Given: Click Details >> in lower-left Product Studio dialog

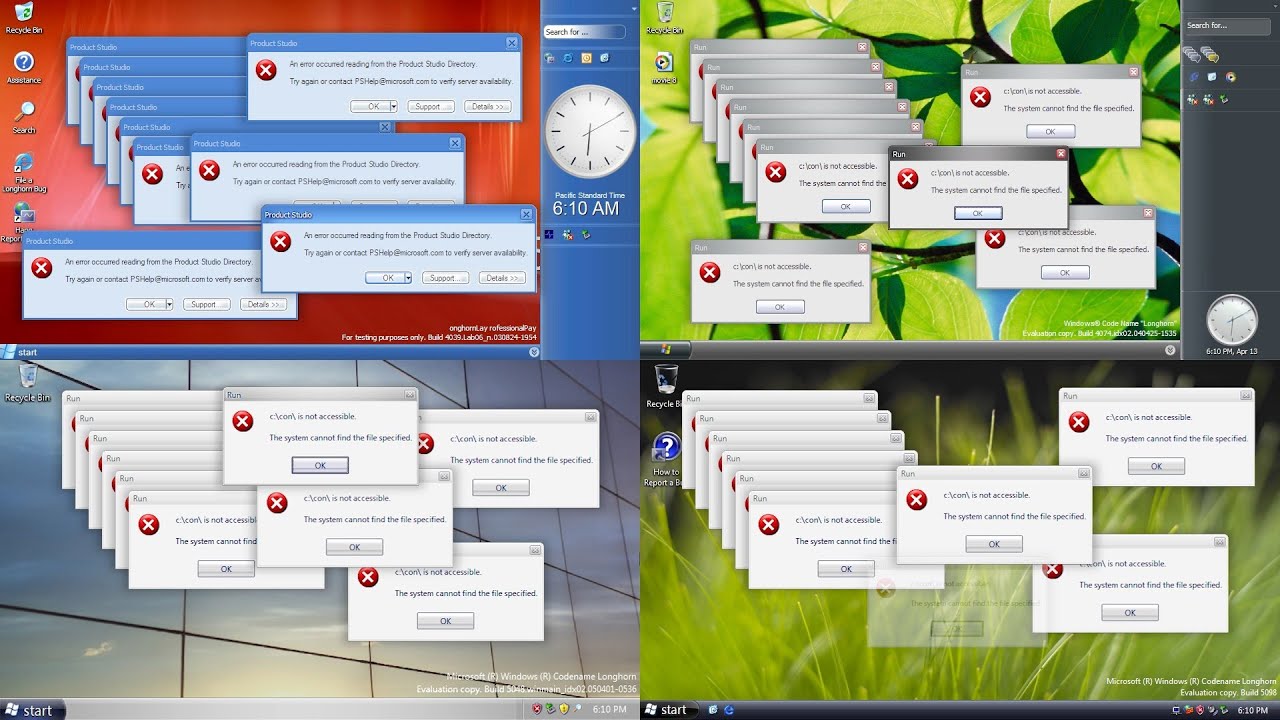Looking at the screenshot, I should tap(264, 304).
